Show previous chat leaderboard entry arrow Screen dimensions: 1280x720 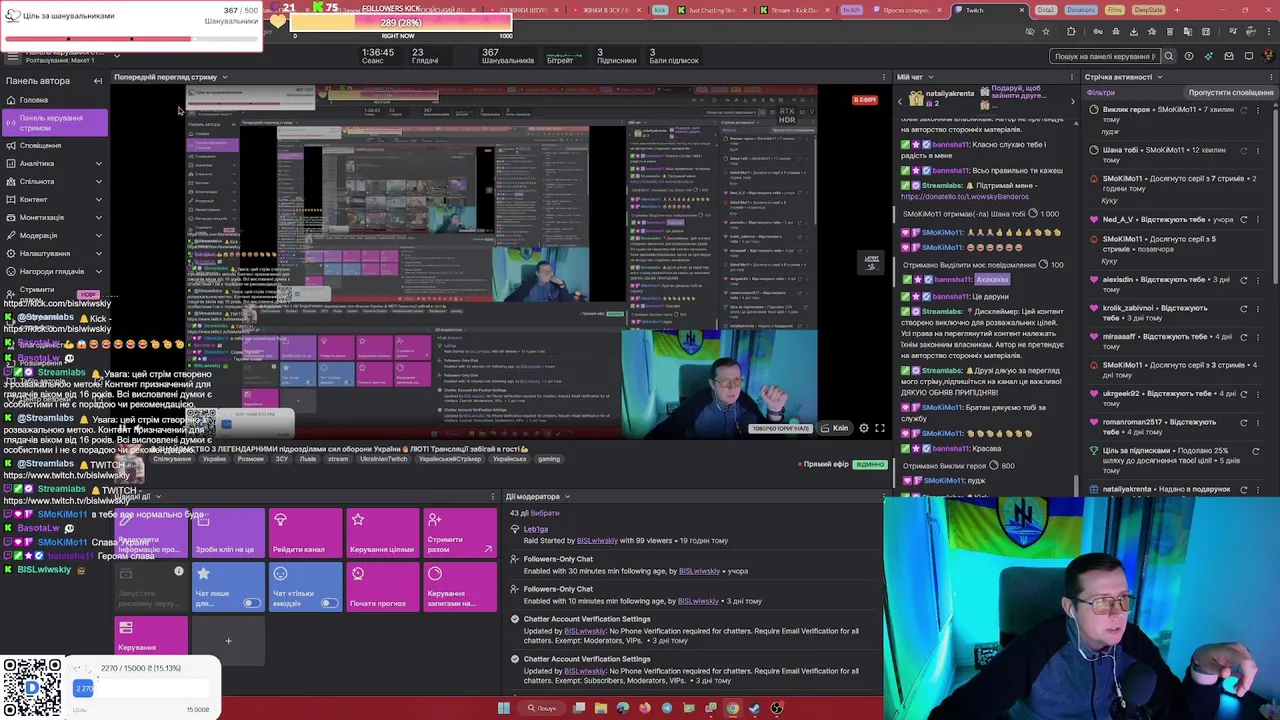[900, 100]
